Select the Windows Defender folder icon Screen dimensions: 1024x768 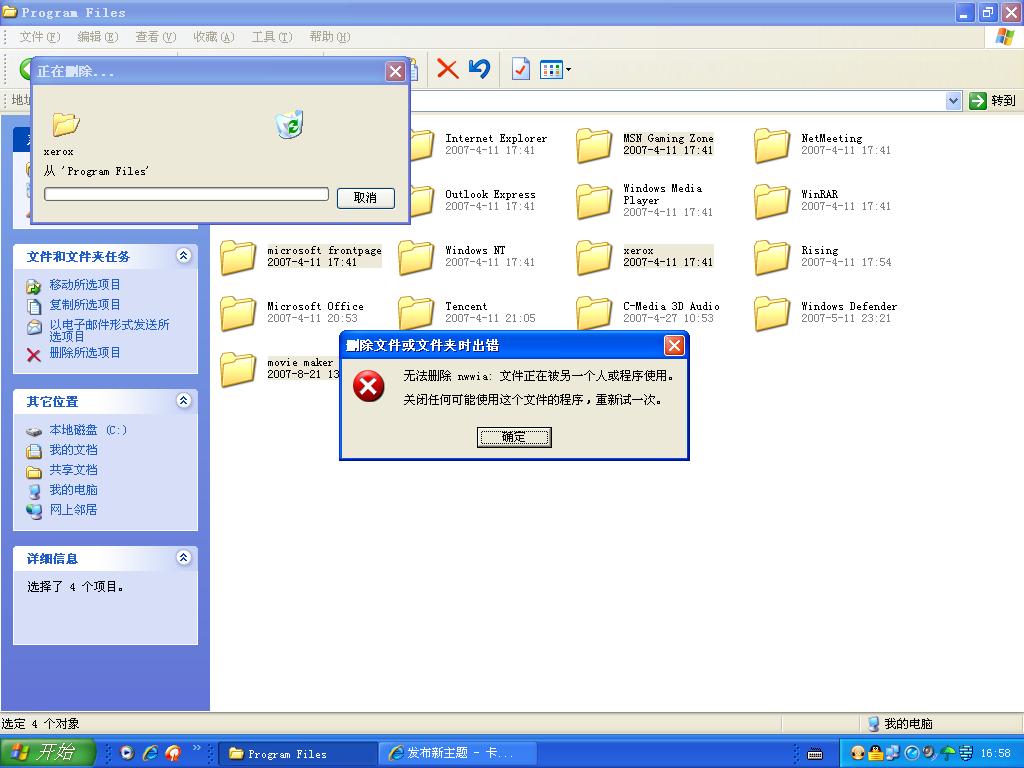[772, 313]
